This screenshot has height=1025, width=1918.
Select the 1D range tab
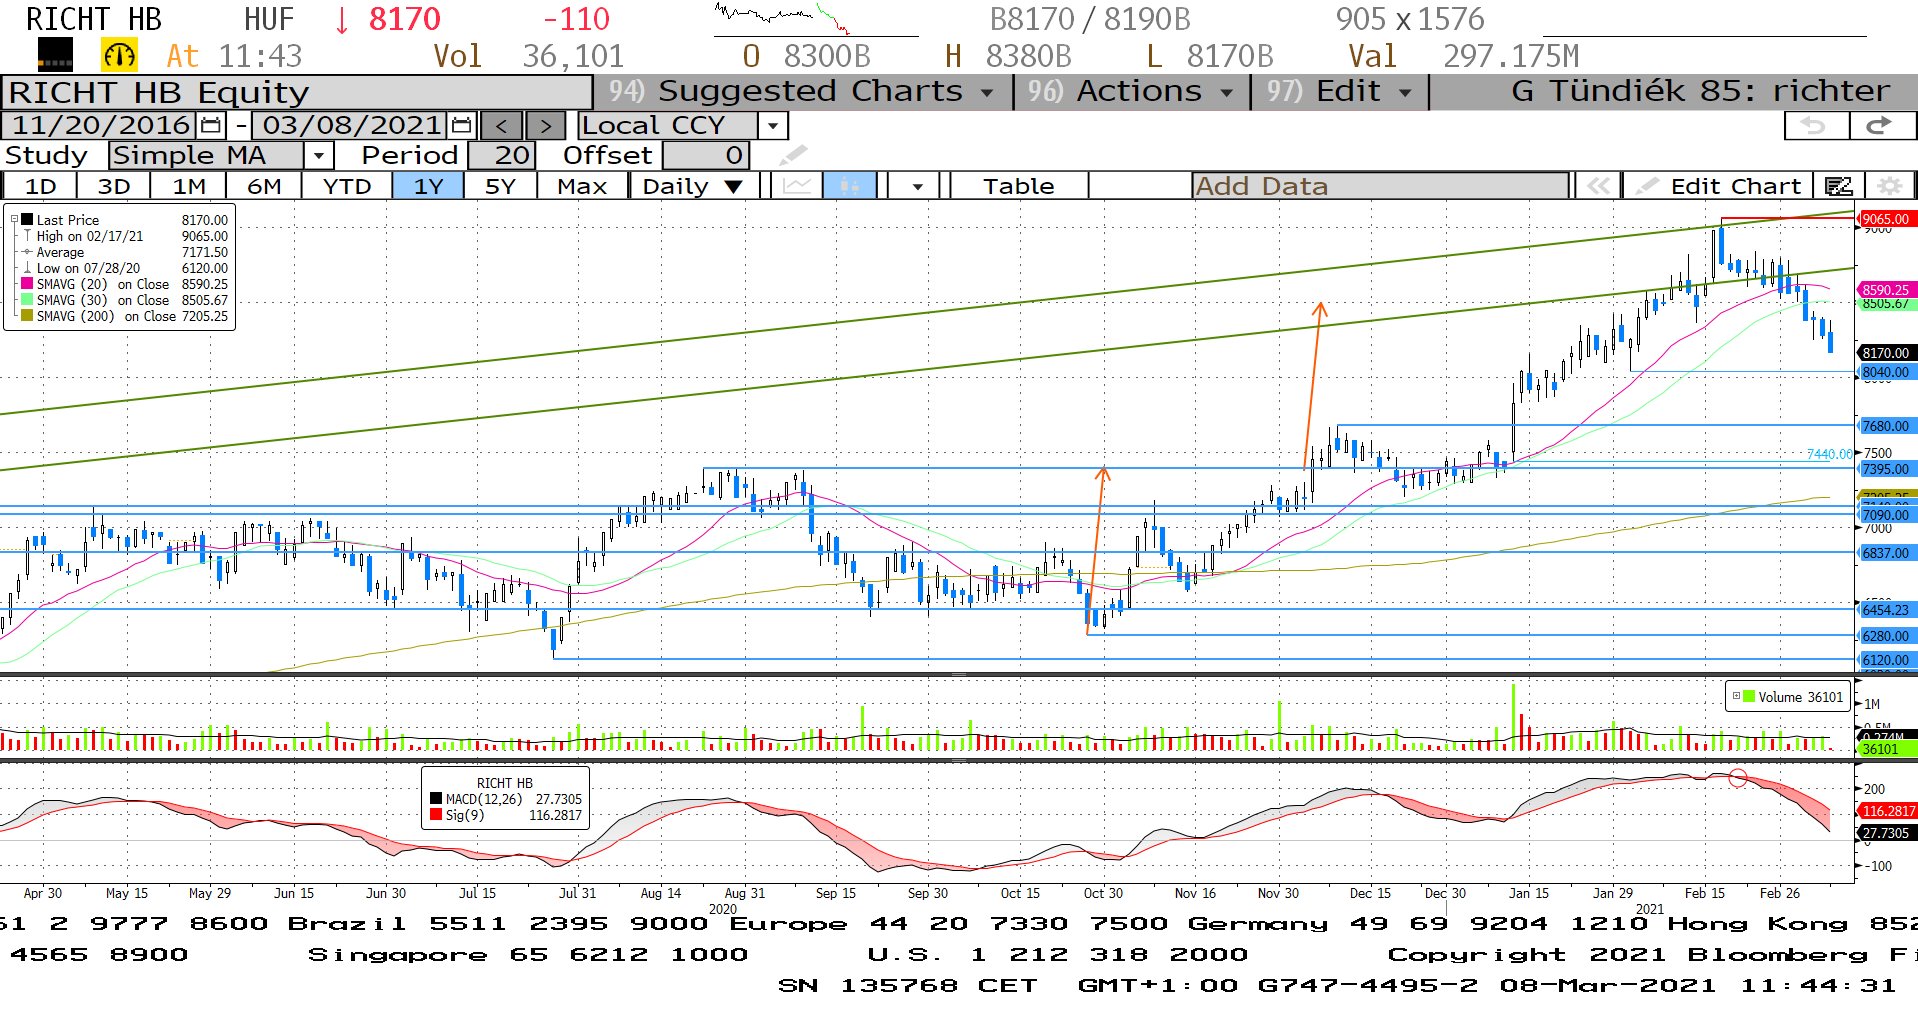point(41,186)
